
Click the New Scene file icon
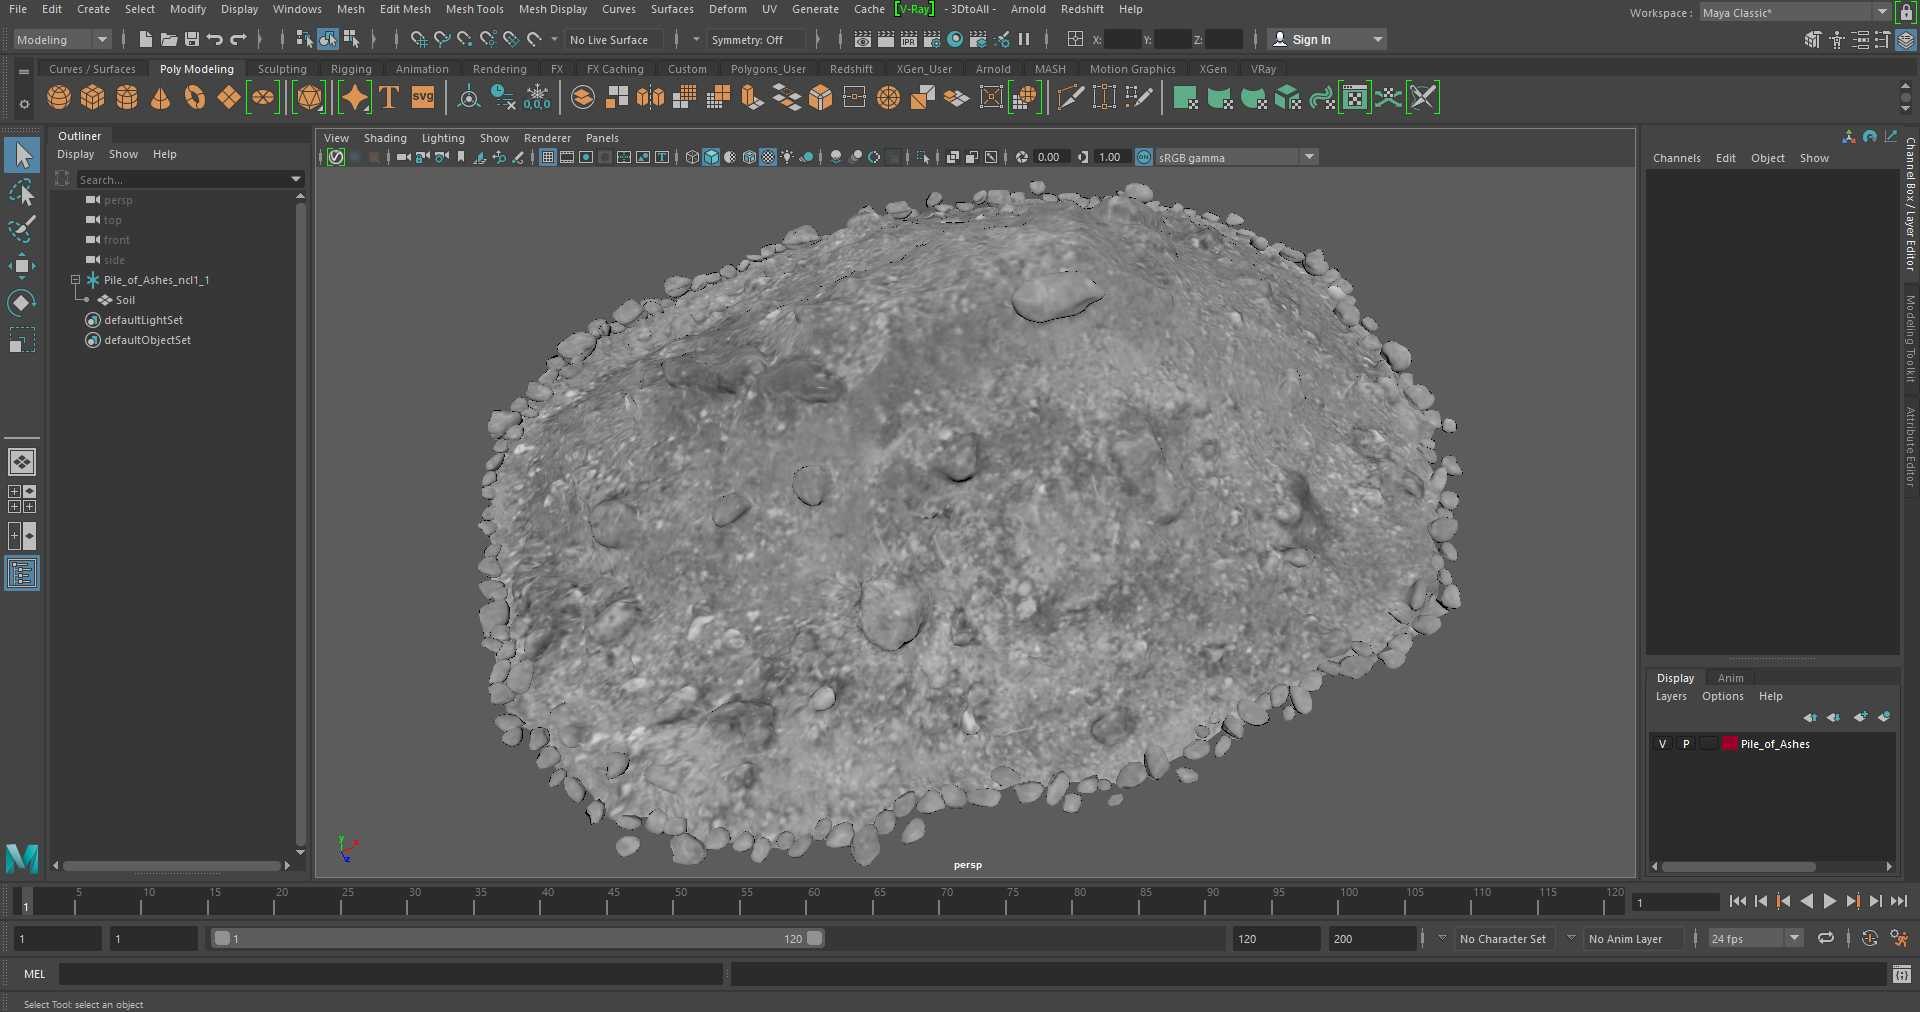coord(145,39)
